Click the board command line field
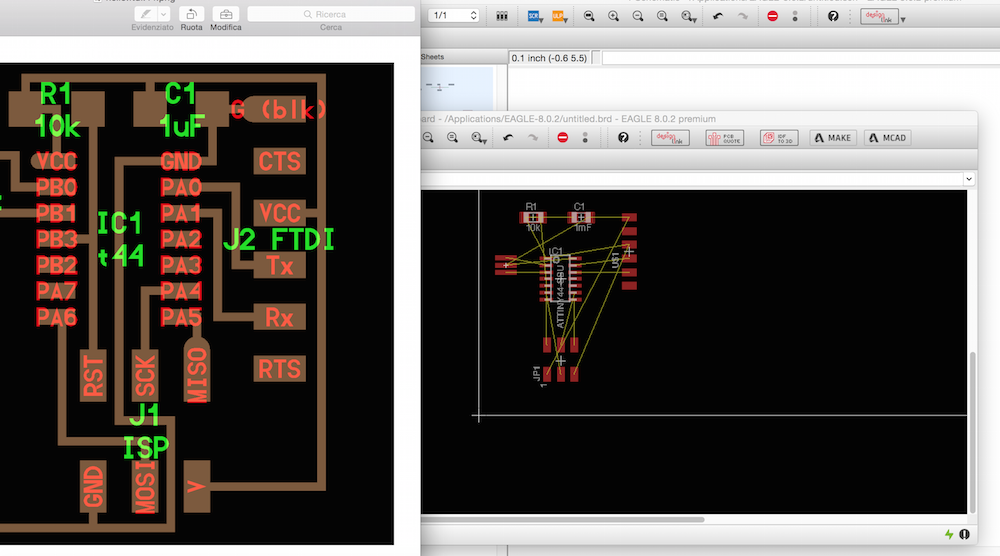This screenshot has height=556, width=1000. (692, 179)
